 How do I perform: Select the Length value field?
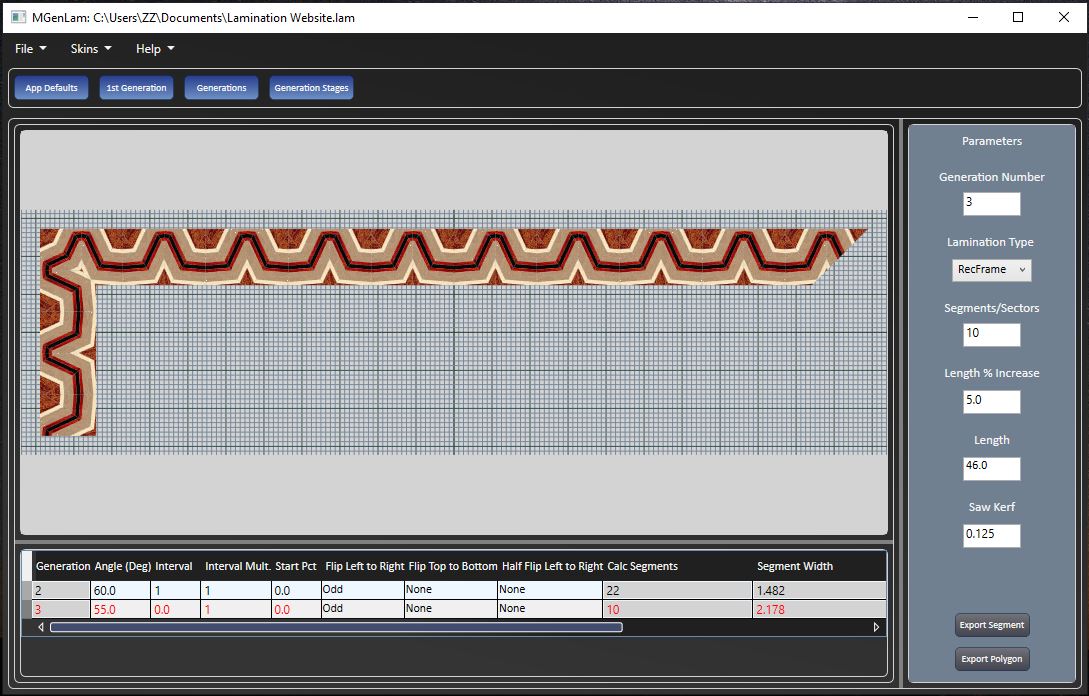pos(991,468)
